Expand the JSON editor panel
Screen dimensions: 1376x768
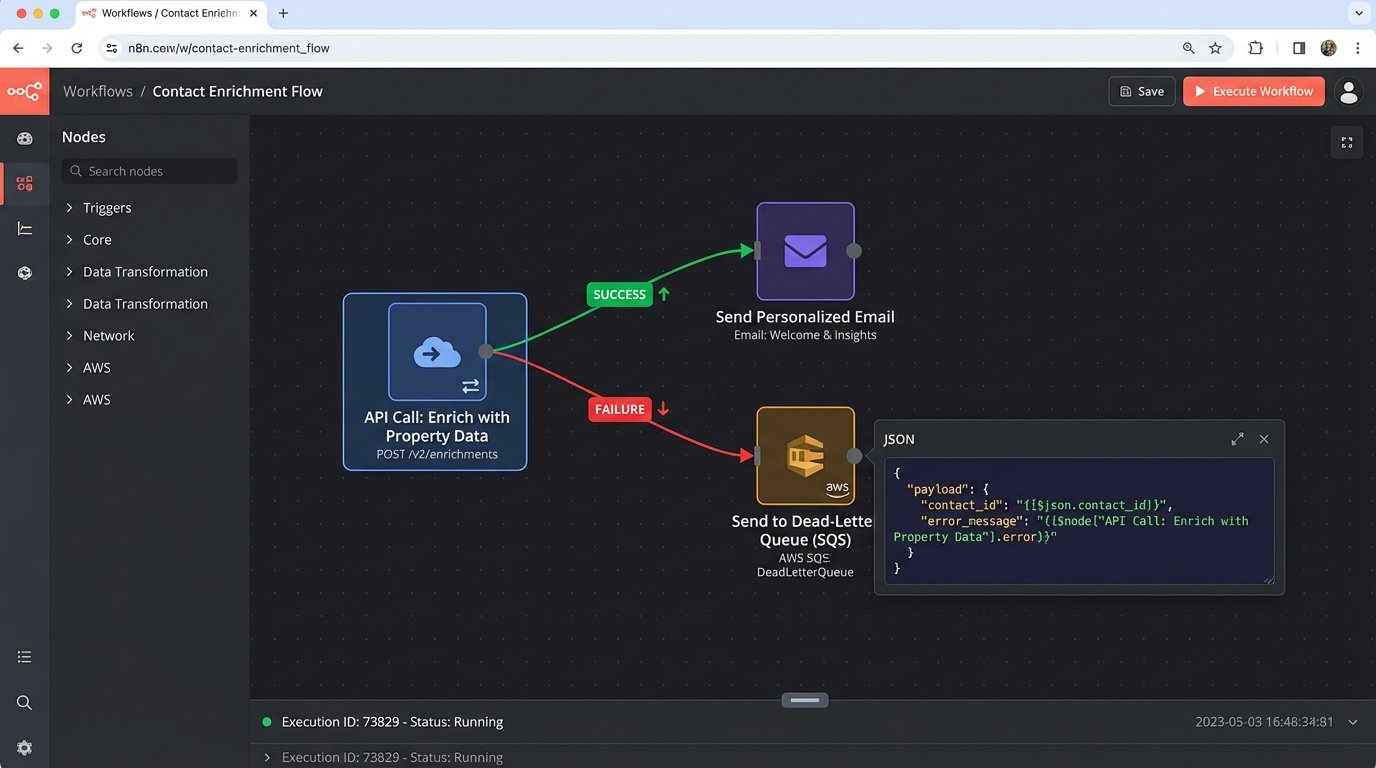(x=1237, y=439)
